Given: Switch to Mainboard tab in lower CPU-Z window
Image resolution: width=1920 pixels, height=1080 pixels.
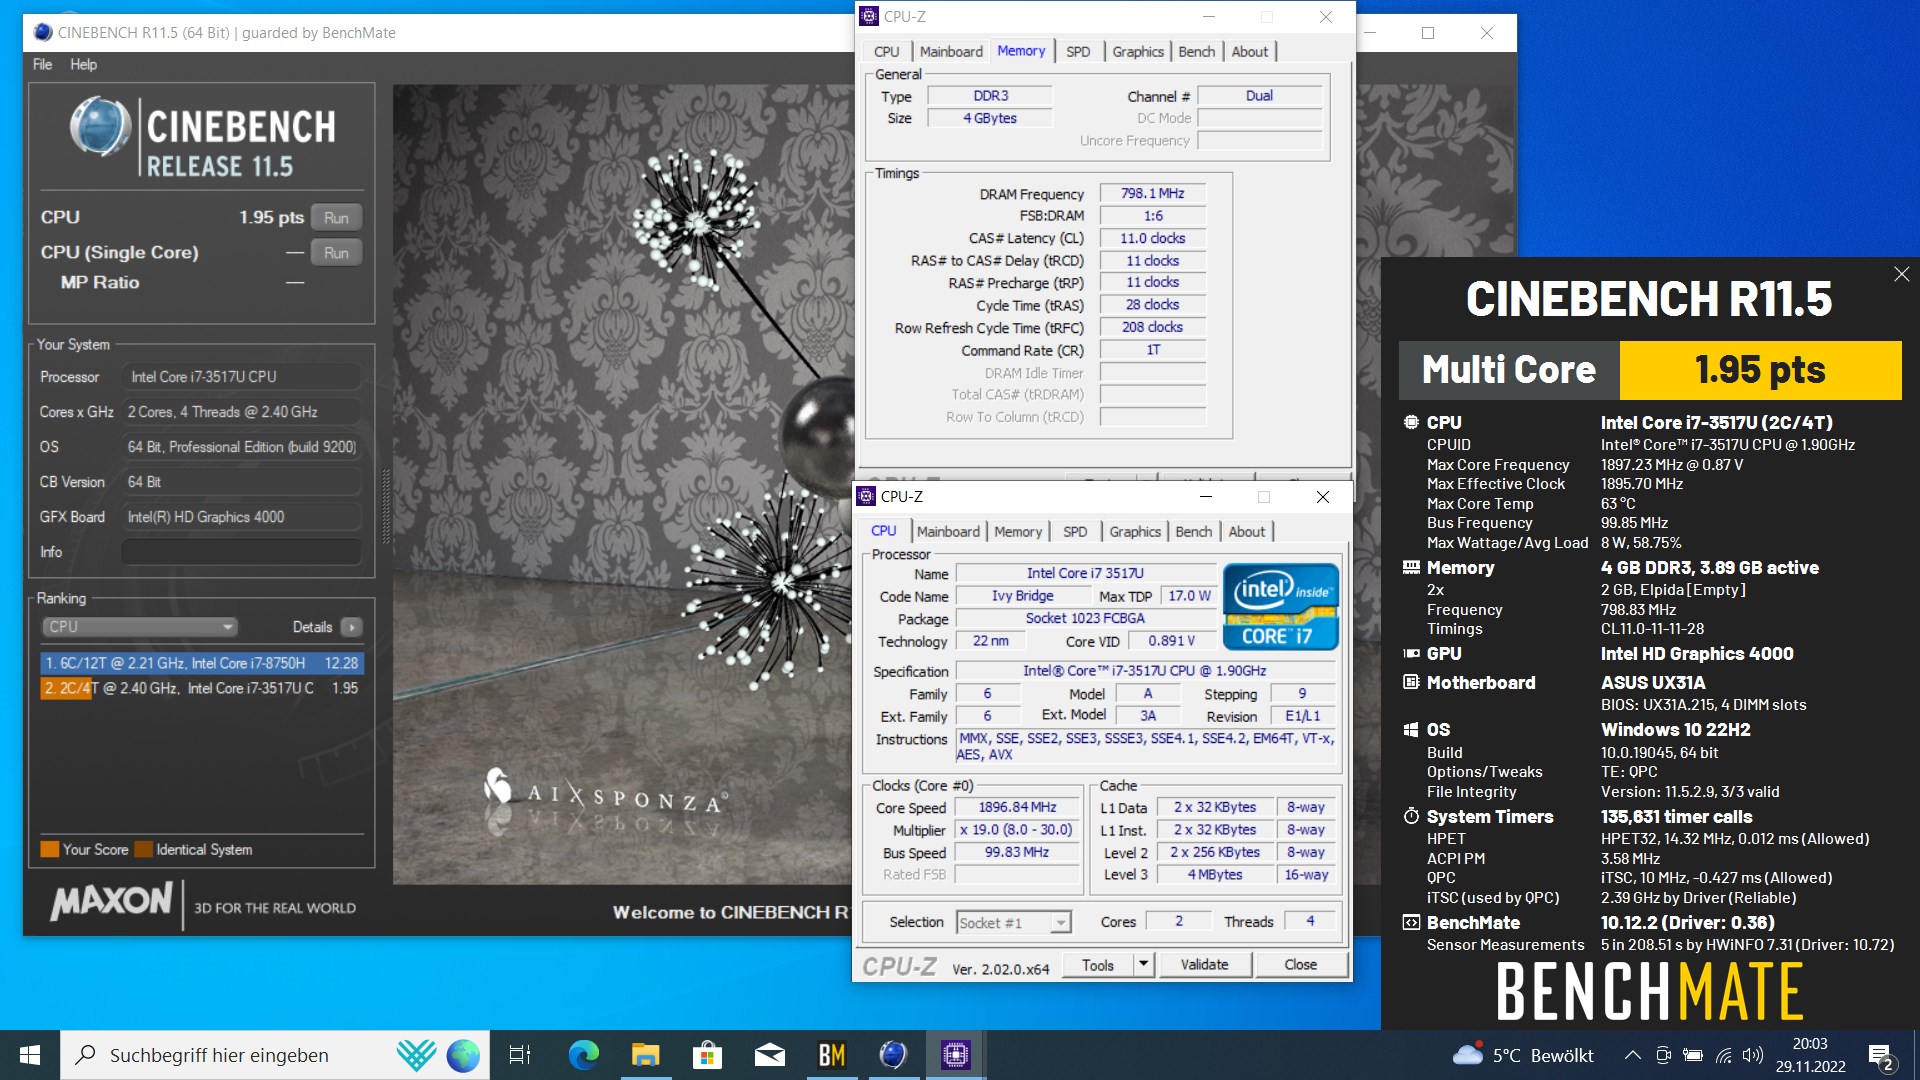Looking at the screenshot, I should pos(948,532).
